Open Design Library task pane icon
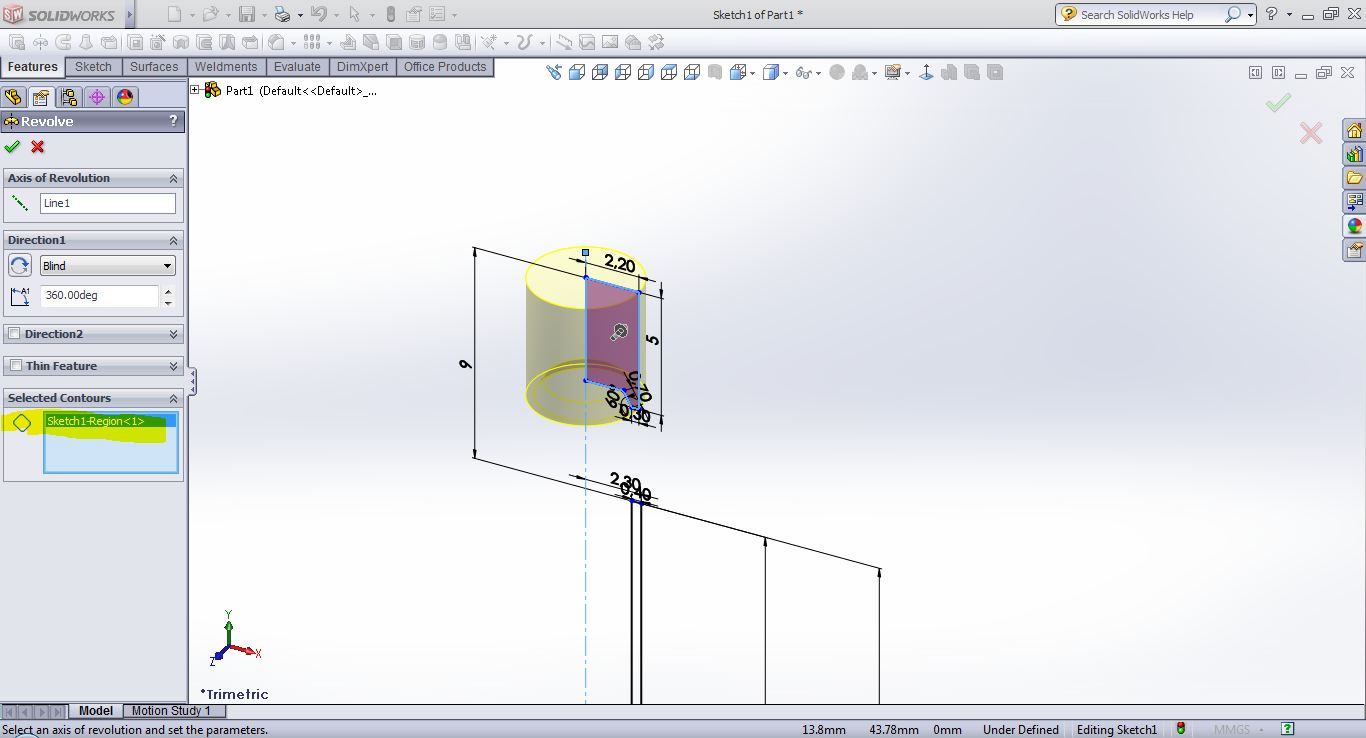Screen dimensions: 1366x738 pos(1354,155)
